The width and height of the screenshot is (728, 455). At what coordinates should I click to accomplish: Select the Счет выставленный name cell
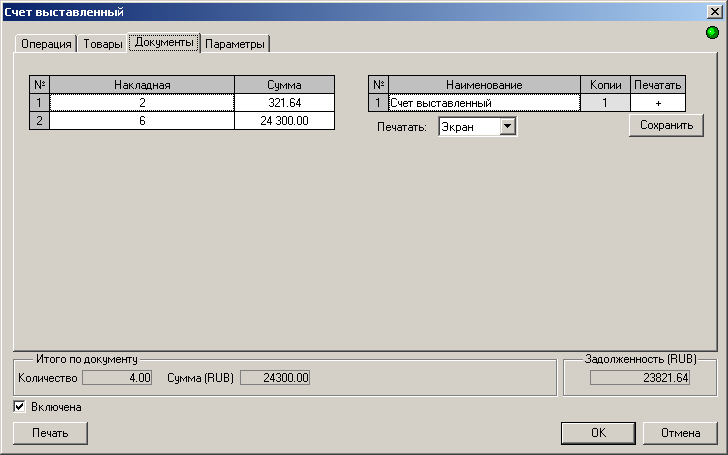pos(484,103)
